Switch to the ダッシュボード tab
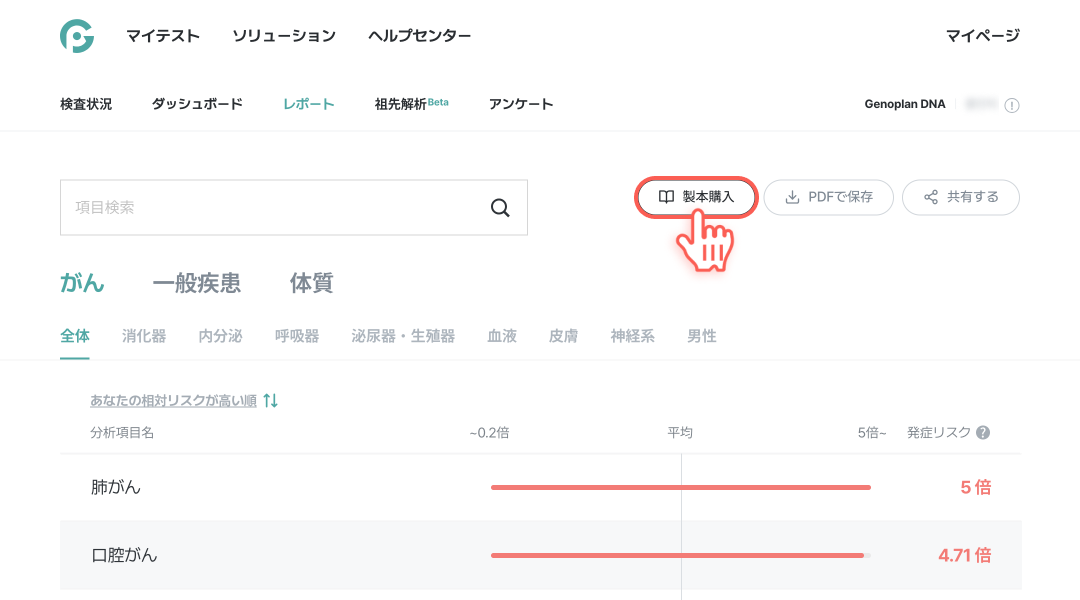 point(197,104)
